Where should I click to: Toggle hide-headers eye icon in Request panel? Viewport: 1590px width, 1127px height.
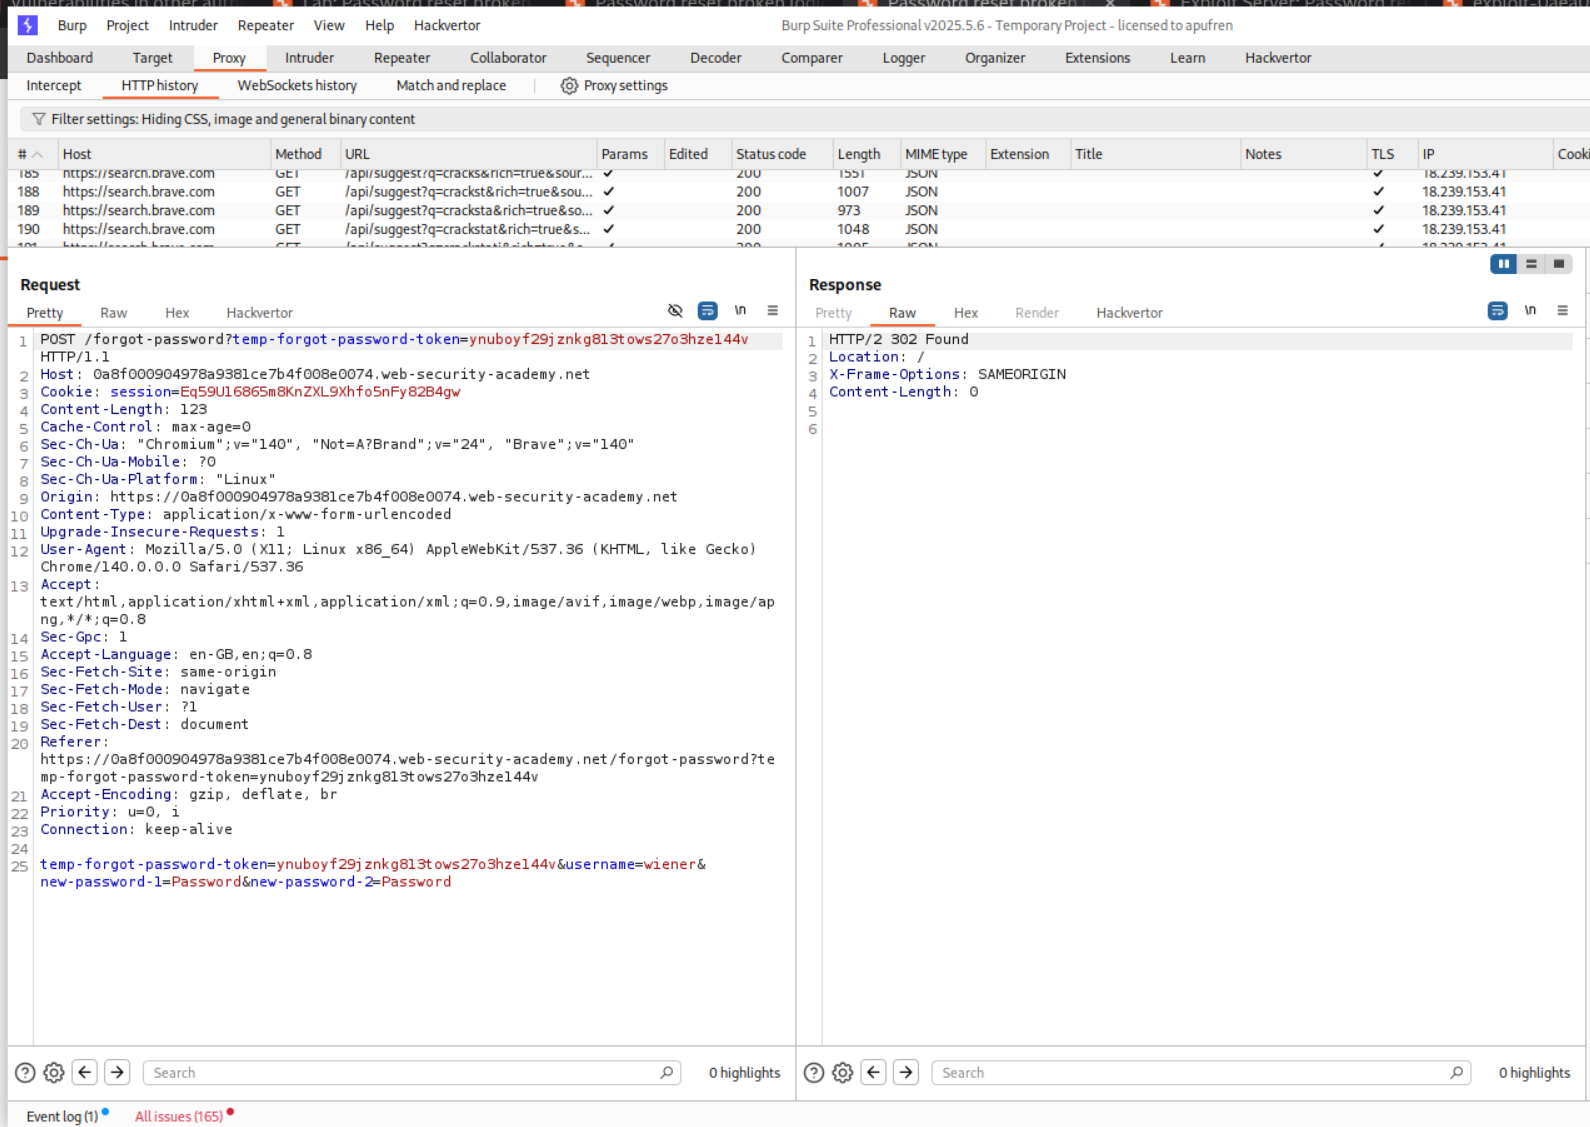coord(675,311)
